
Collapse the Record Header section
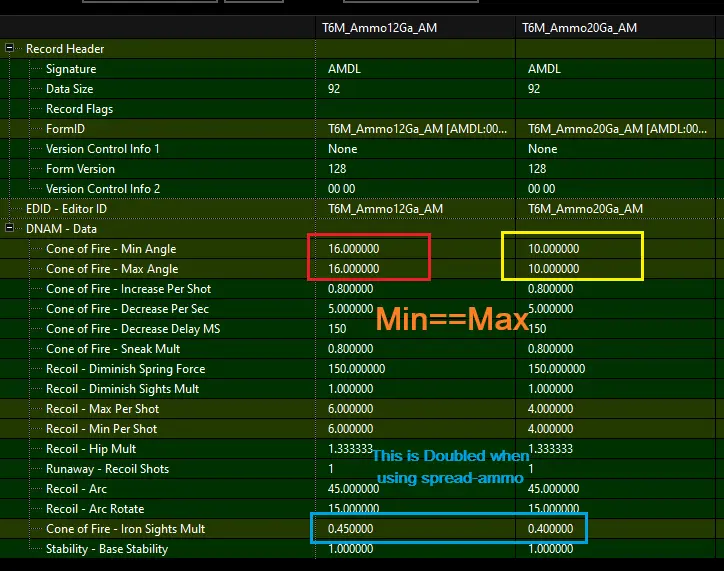(x=9, y=48)
